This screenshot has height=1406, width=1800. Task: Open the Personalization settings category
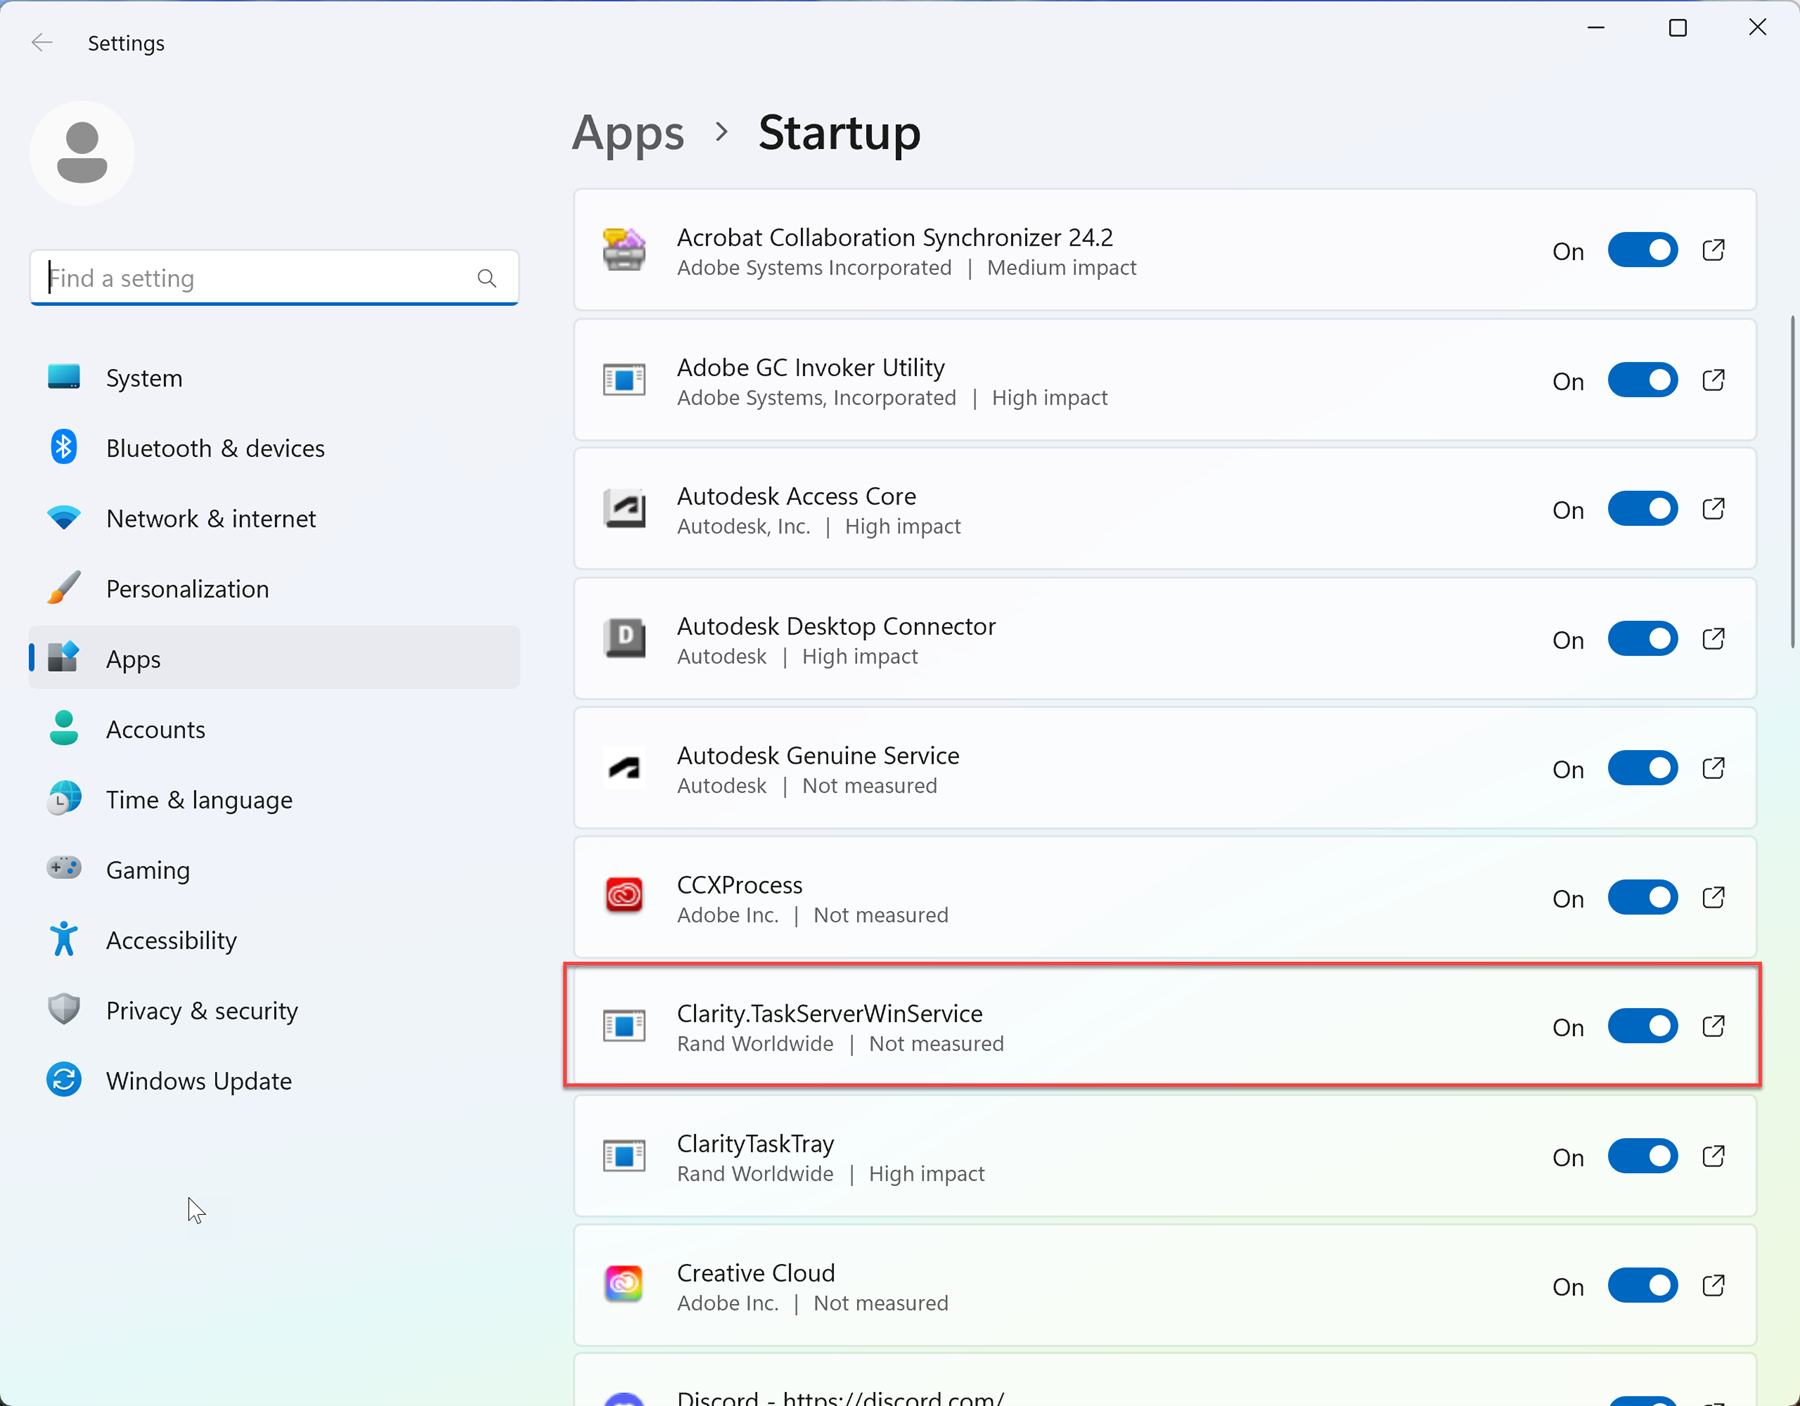[x=187, y=588]
